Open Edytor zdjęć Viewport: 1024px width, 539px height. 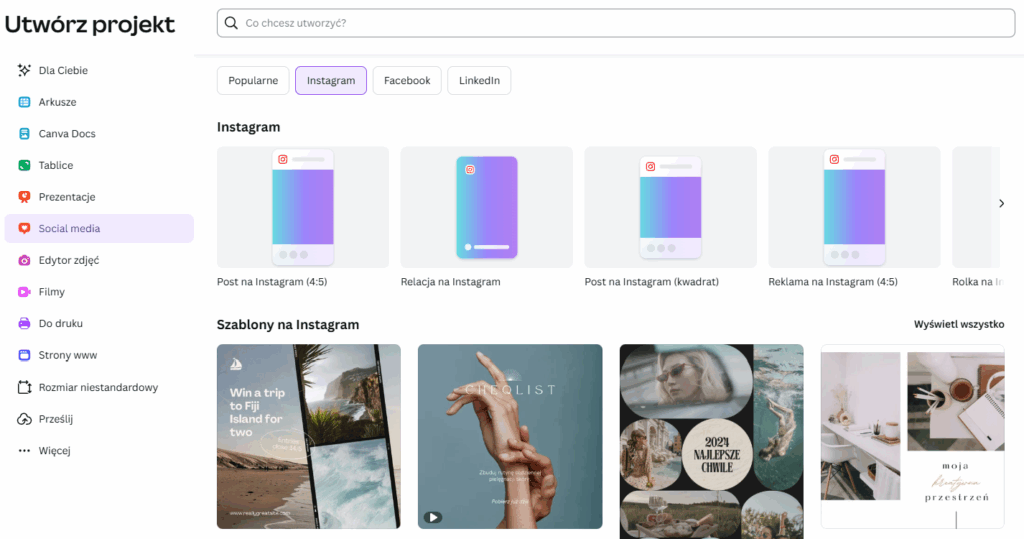click(99, 260)
